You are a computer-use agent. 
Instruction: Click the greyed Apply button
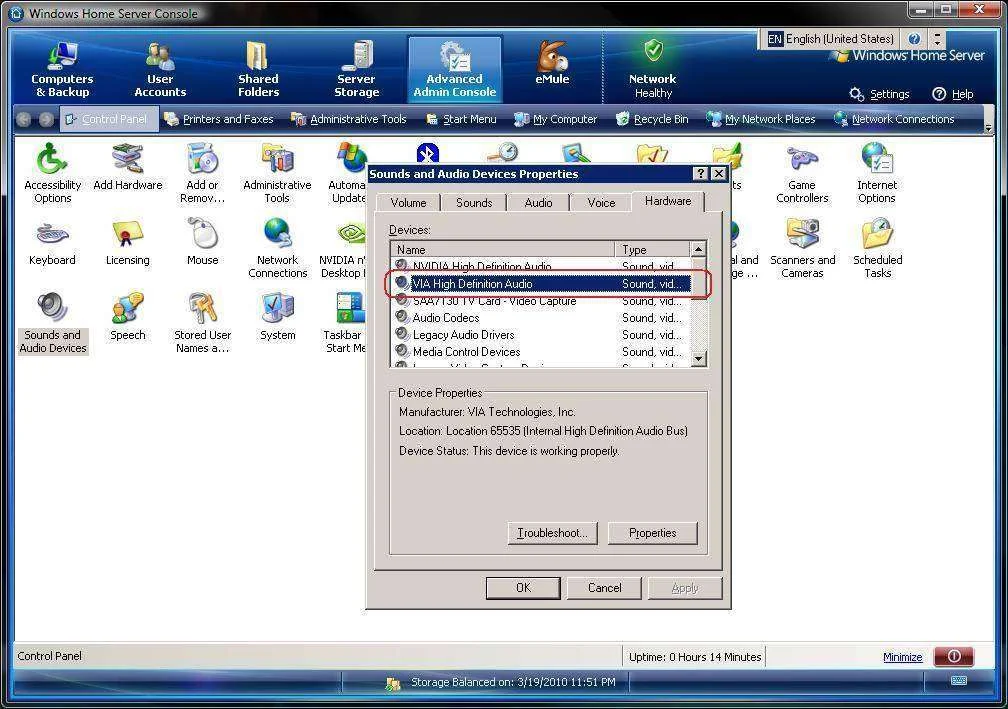coord(685,588)
